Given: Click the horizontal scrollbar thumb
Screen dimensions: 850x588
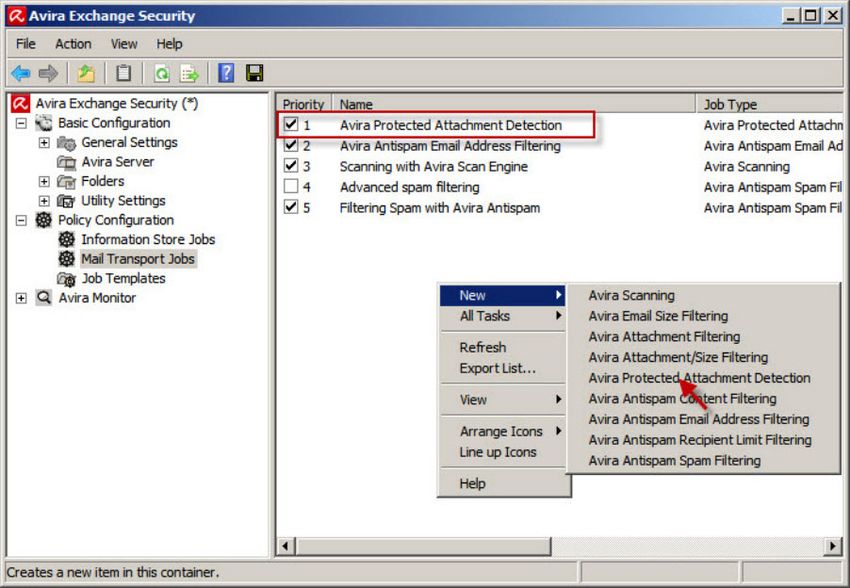Looking at the screenshot, I should click(423, 546).
